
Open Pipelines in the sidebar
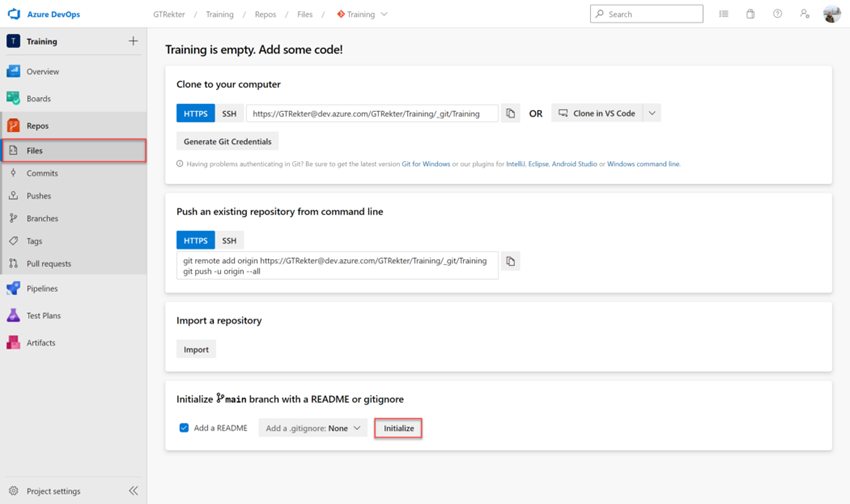(42, 289)
